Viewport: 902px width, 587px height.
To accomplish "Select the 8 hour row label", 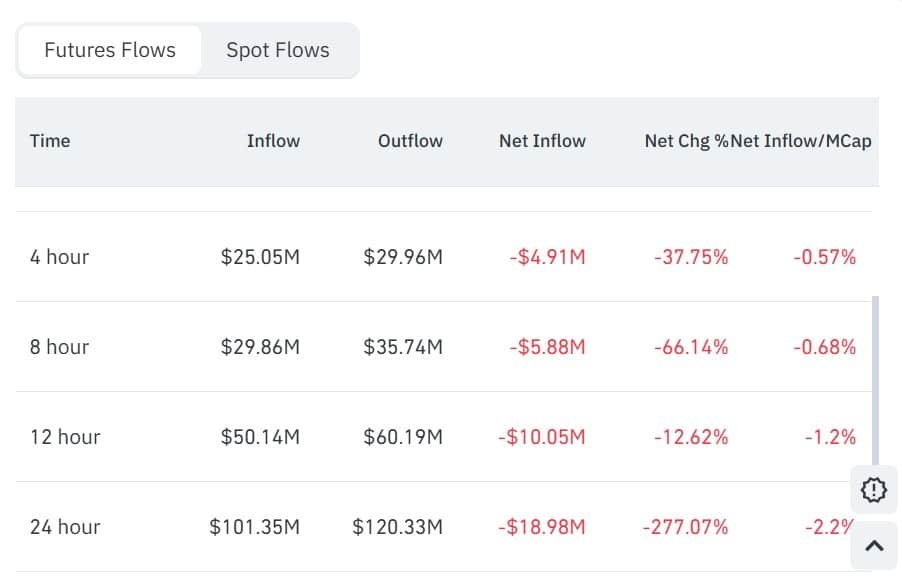I will coord(59,347).
